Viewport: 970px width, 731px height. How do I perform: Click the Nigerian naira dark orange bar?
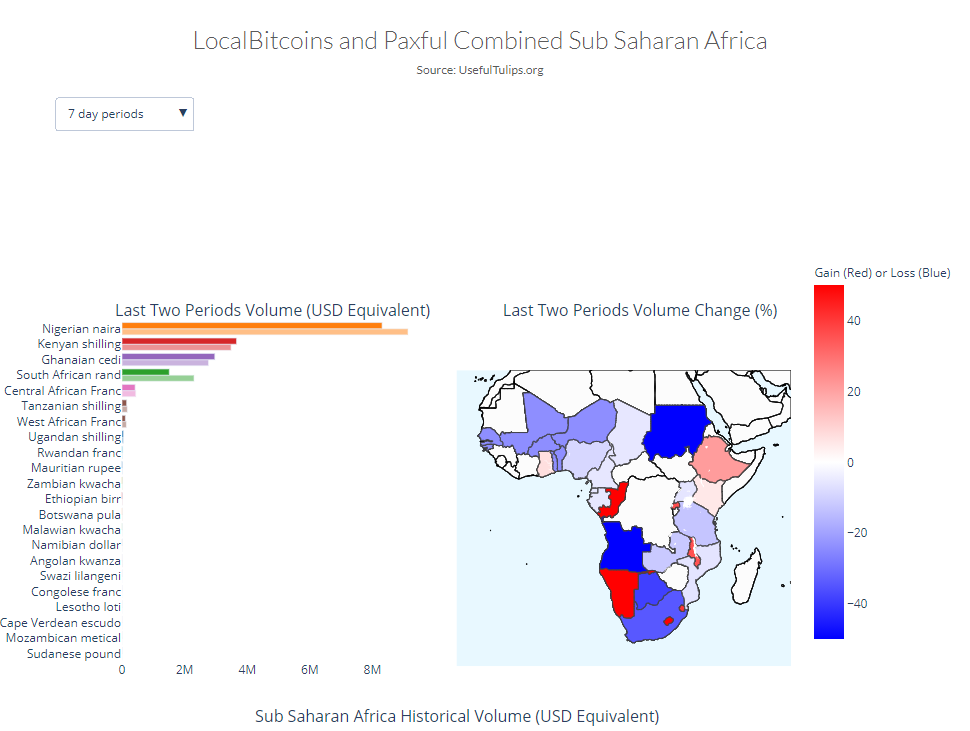[252, 325]
